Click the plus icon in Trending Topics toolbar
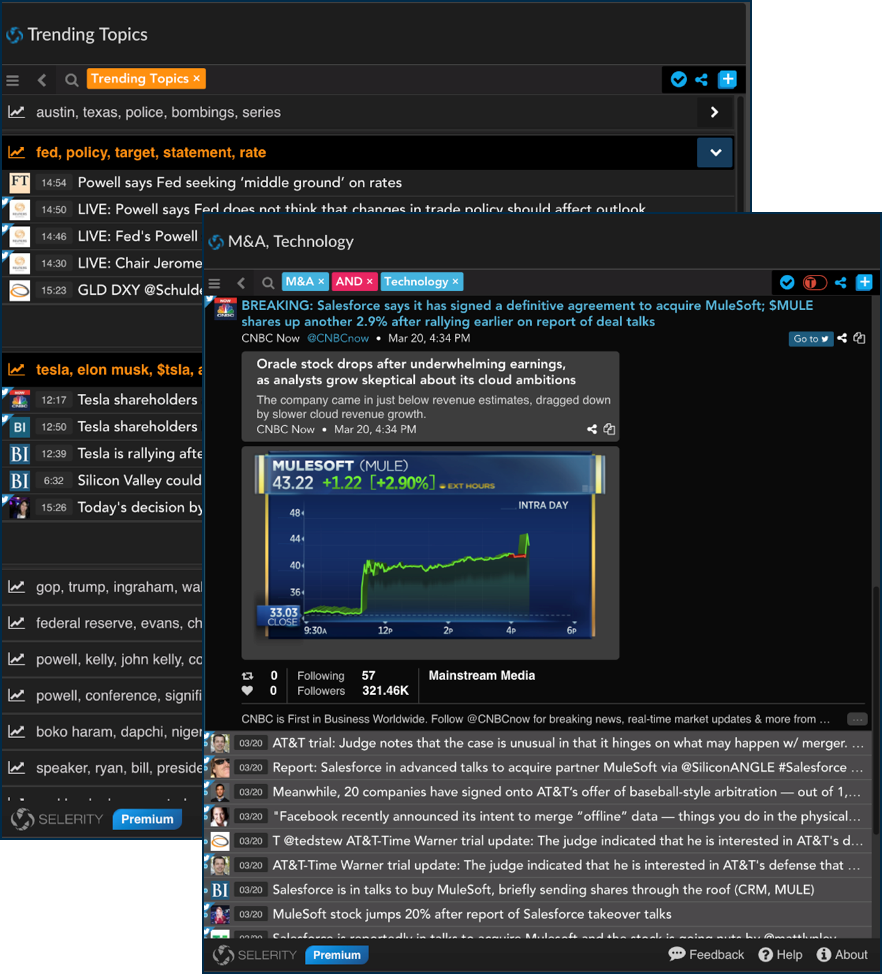The image size is (882, 974). pos(727,80)
